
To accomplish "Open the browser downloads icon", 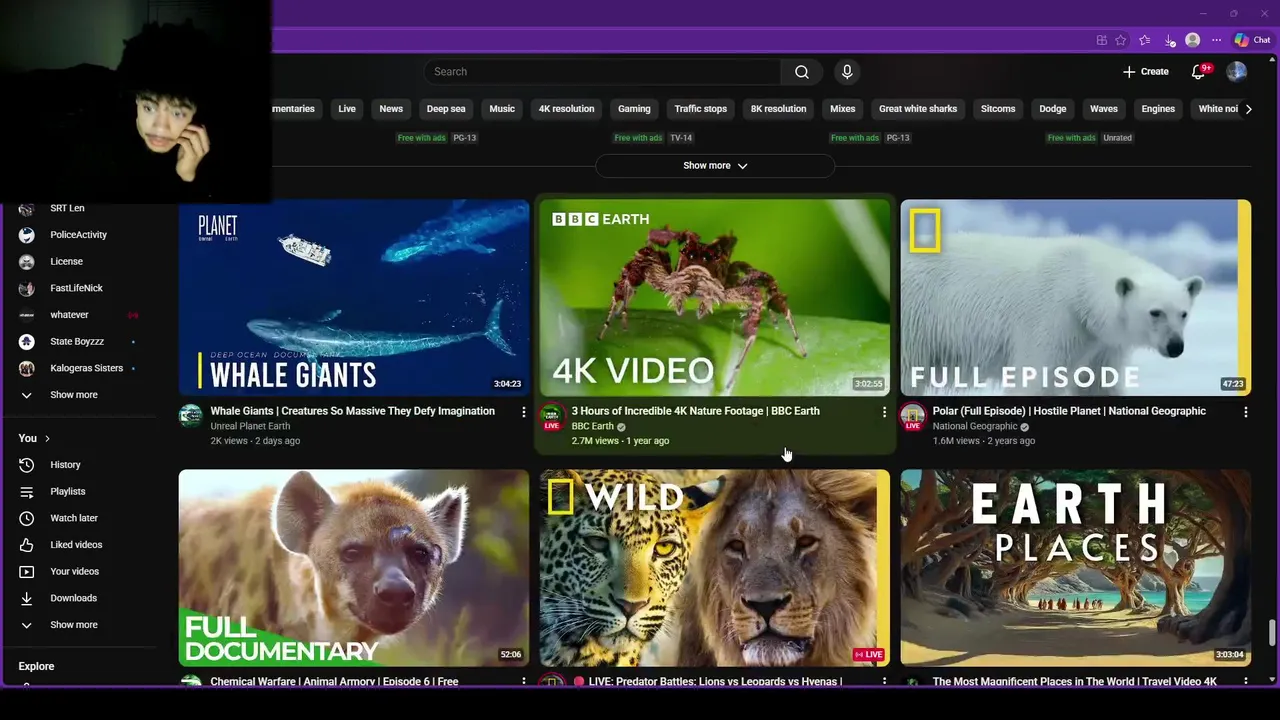I will (1169, 40).
